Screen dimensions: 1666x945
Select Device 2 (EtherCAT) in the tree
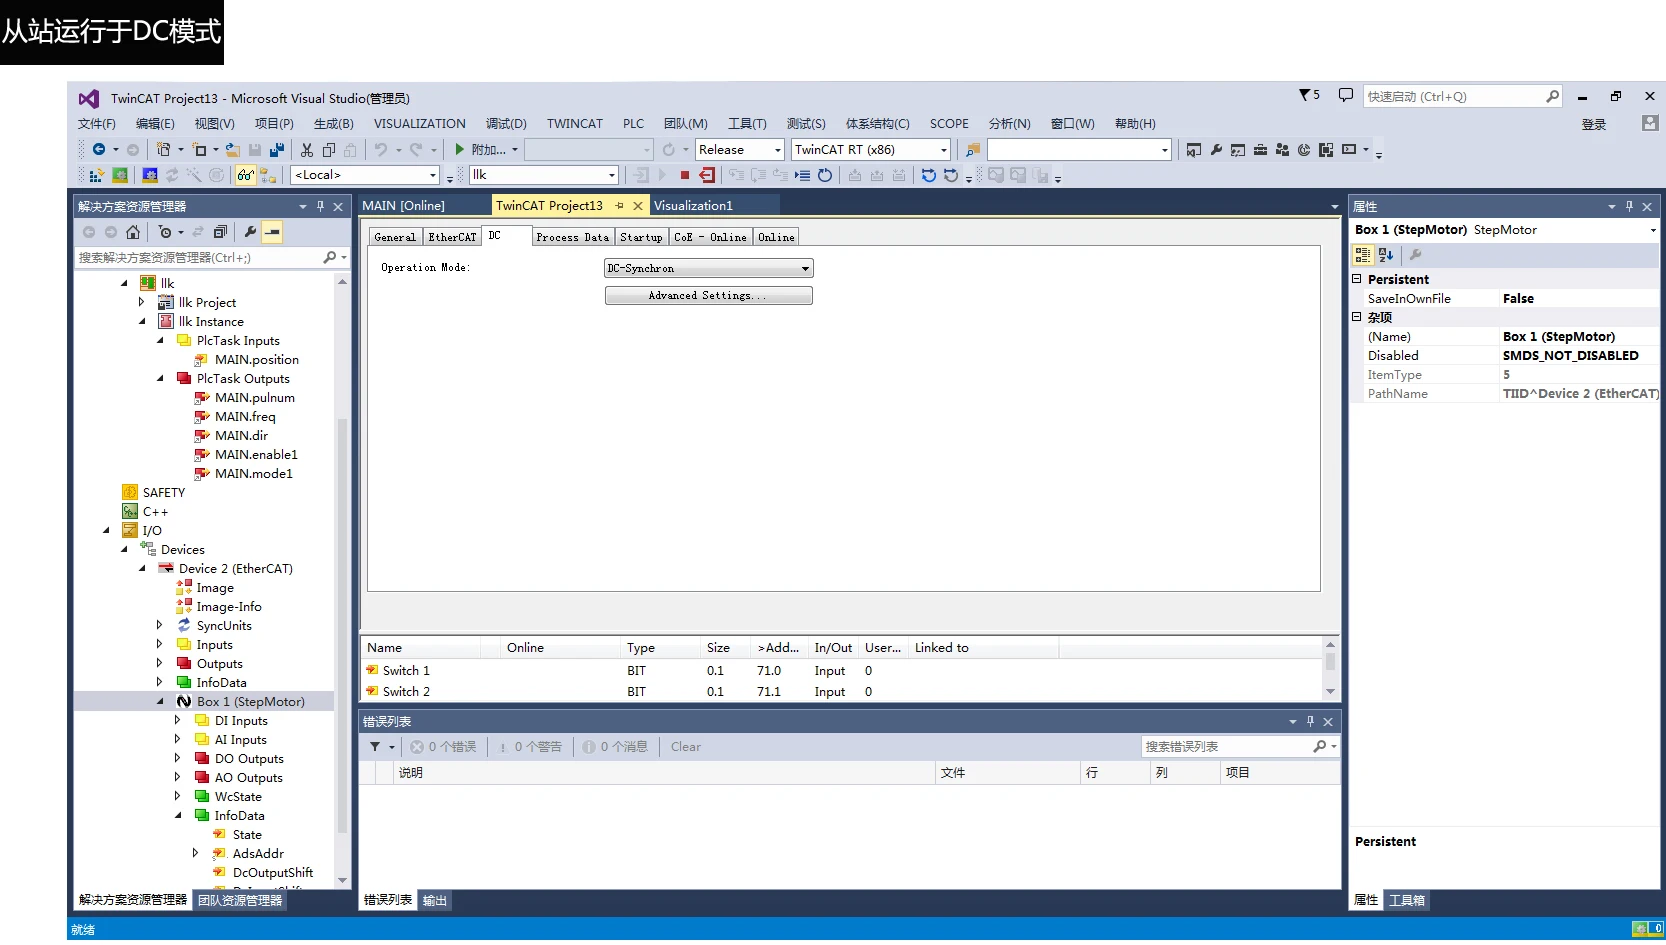pyautogui.click(x=236, y=569)
